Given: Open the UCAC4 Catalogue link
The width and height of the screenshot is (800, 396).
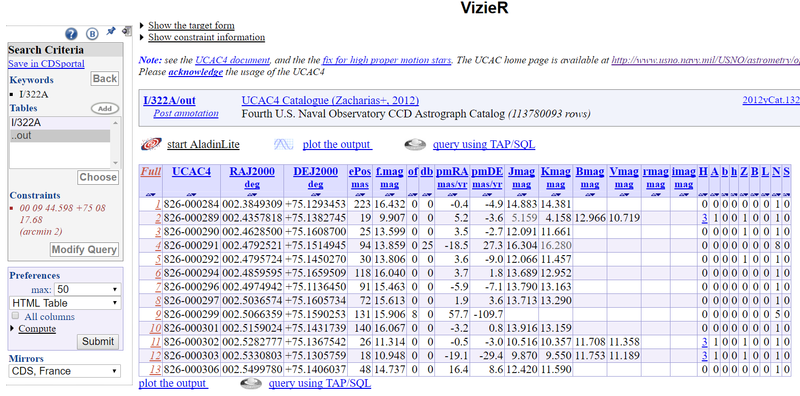Looking at the screenshot, I should pos(330,101).
